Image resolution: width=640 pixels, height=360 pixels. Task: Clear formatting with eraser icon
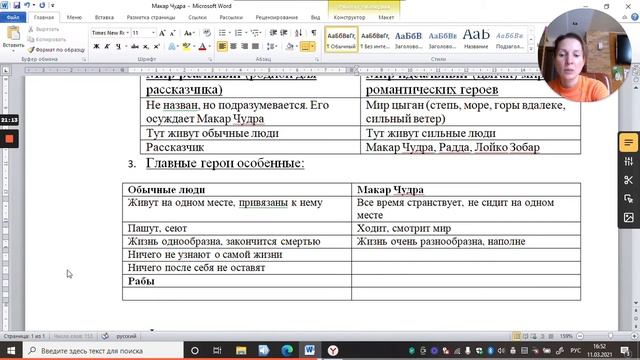[207, 33]
